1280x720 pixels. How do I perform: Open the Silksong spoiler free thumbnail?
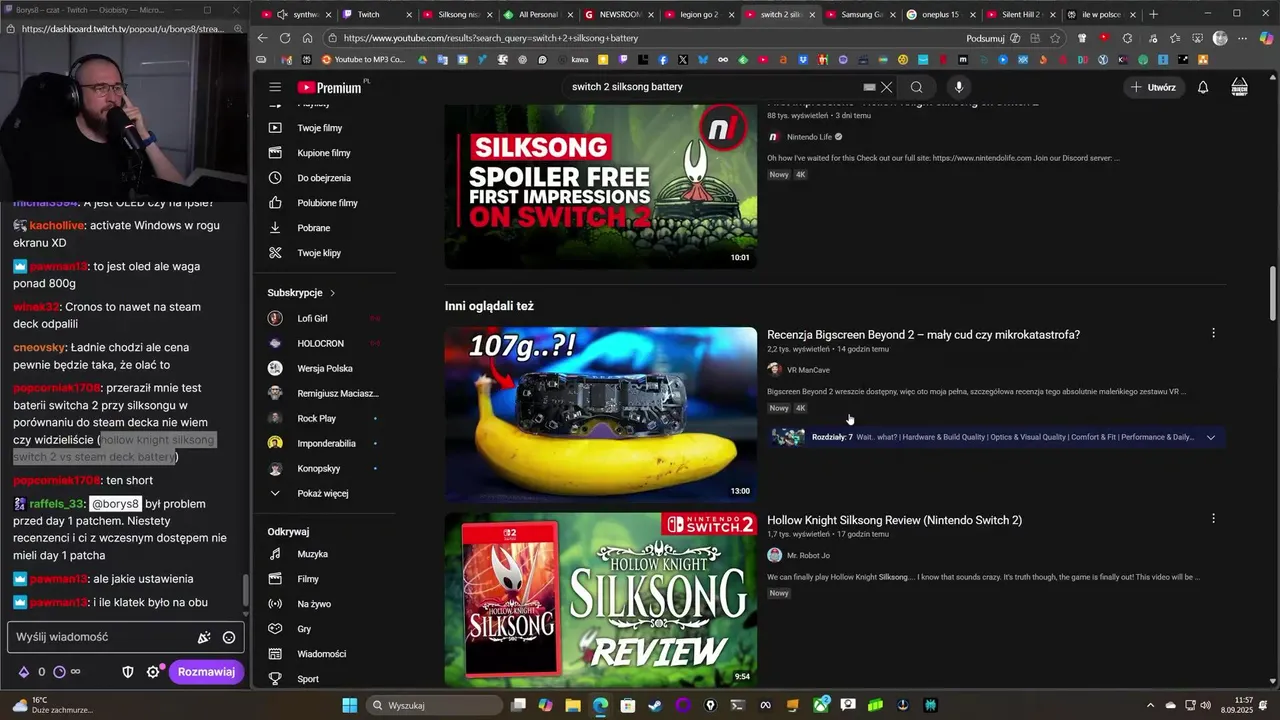click(x=601, y=187)
